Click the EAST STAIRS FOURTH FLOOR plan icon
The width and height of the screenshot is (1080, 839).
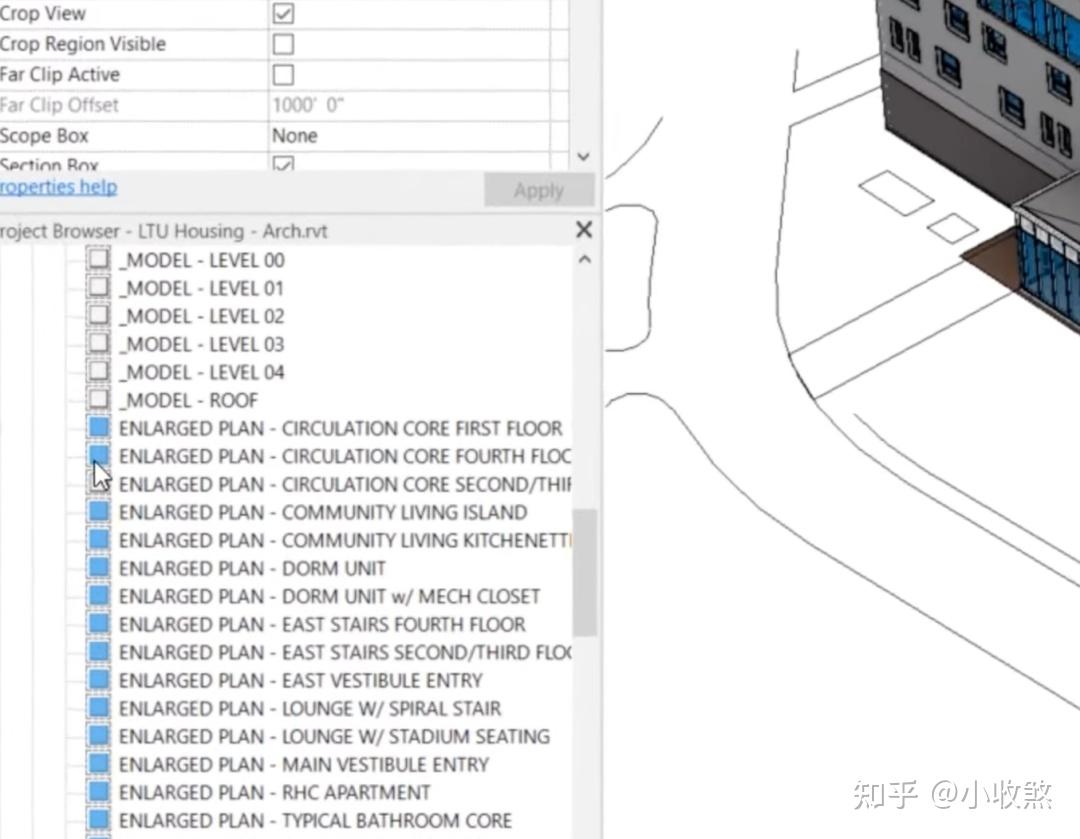point(97,623)
